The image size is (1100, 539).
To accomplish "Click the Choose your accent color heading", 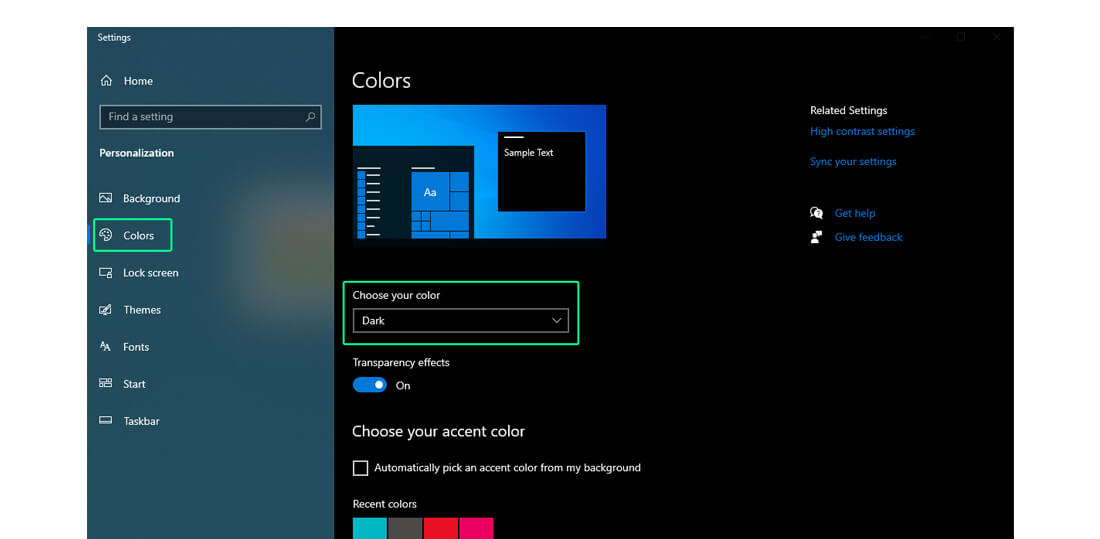I will click(438, 432).
